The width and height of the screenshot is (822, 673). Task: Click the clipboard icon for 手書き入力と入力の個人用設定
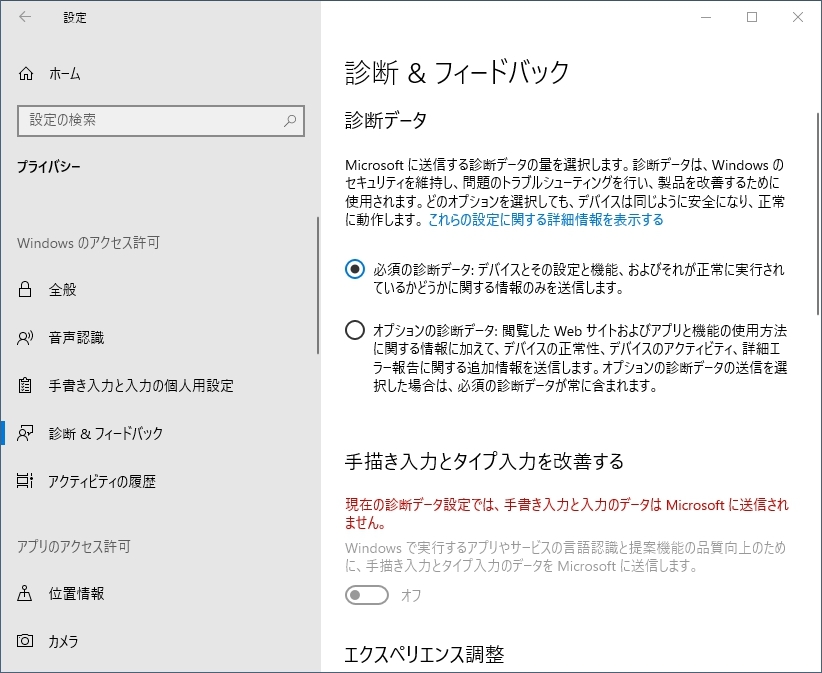(x=25, y=385)
